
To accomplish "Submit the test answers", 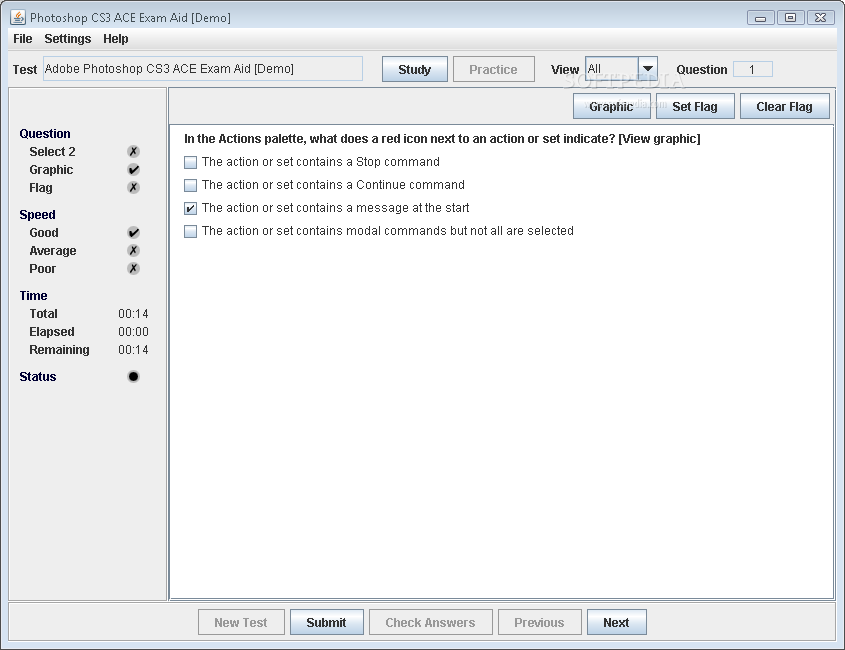I will [327, 623].
